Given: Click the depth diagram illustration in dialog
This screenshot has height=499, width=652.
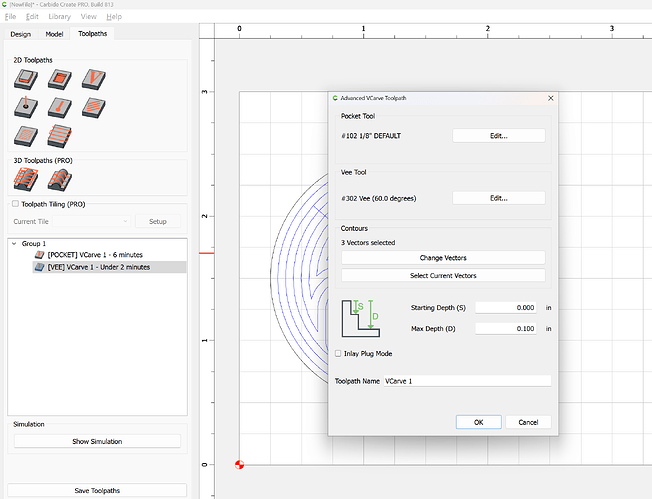Looking at the screenshot, I should (361, 318).
